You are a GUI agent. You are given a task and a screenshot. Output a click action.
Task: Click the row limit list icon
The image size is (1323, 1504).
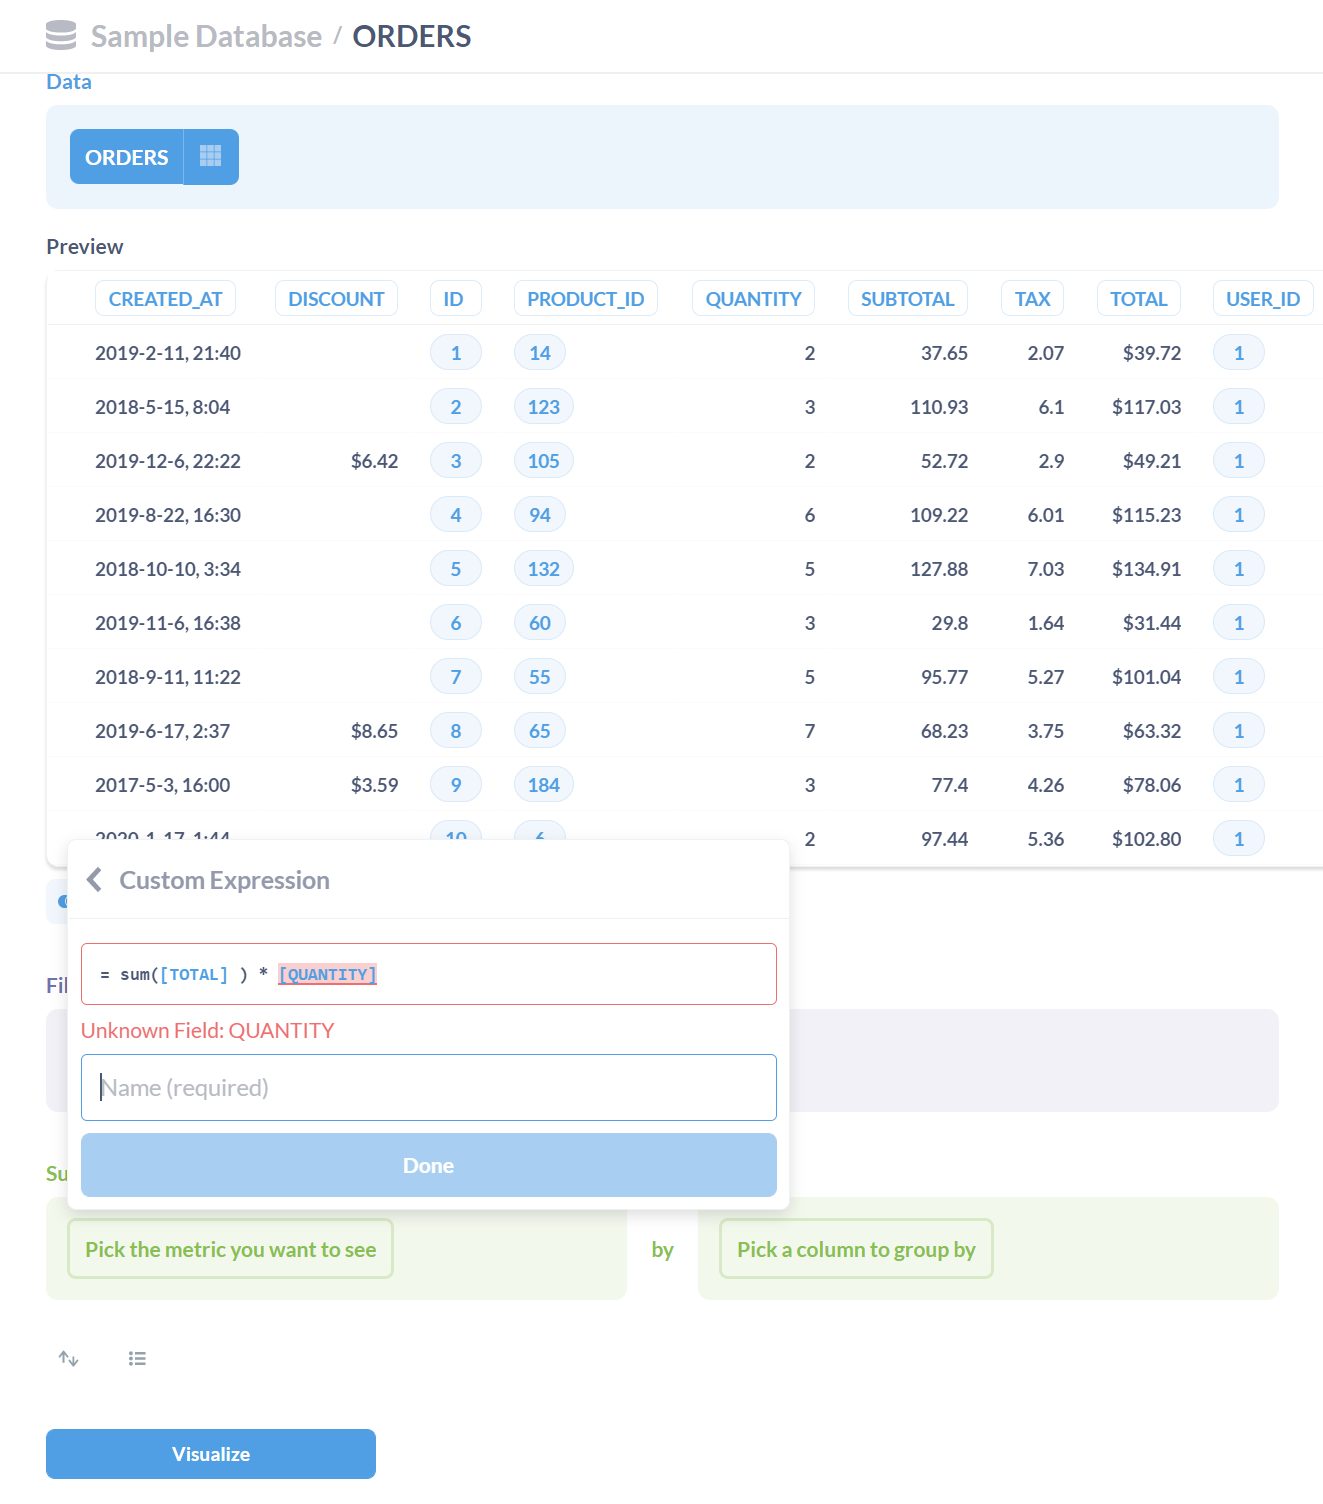click(137, 1358)
